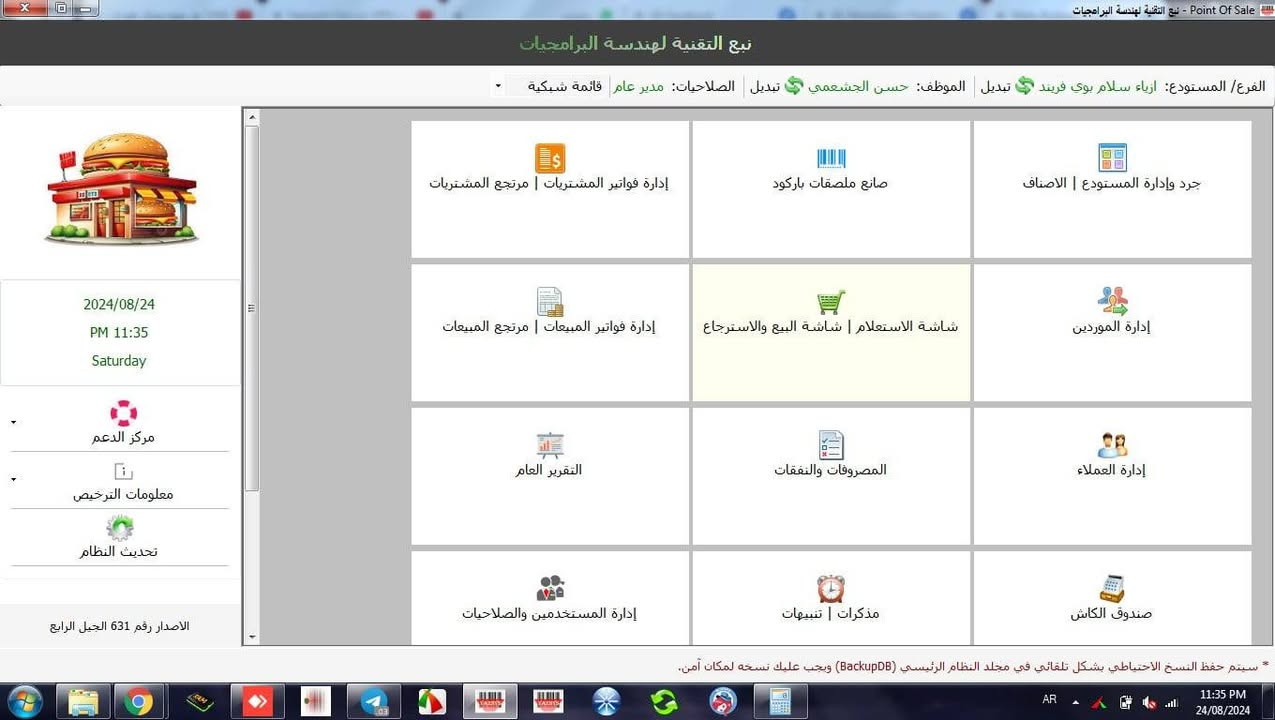The height and width of the screenshot is (720, 1275).
Task: Click إدارة المستخدمين والصلاحيات label
Action: (x=549, y=613)
